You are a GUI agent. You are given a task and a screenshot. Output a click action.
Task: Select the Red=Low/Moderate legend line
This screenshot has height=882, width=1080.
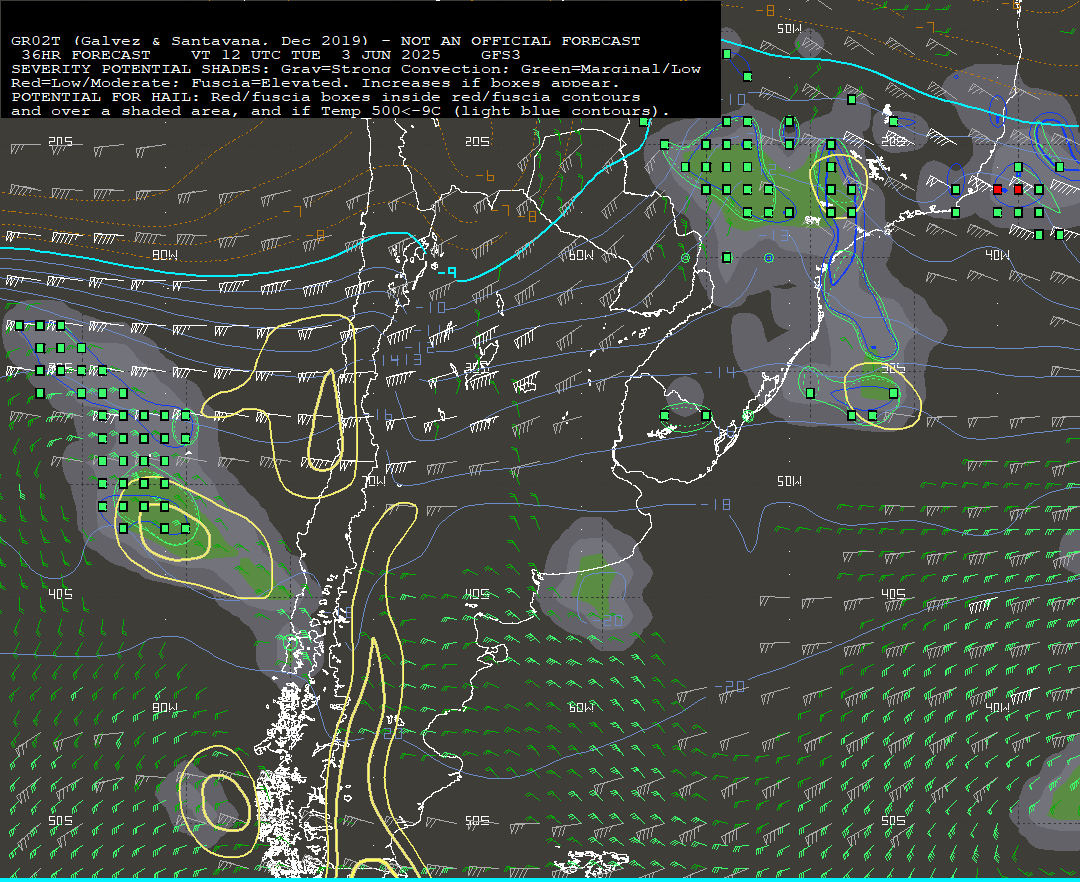315,83
